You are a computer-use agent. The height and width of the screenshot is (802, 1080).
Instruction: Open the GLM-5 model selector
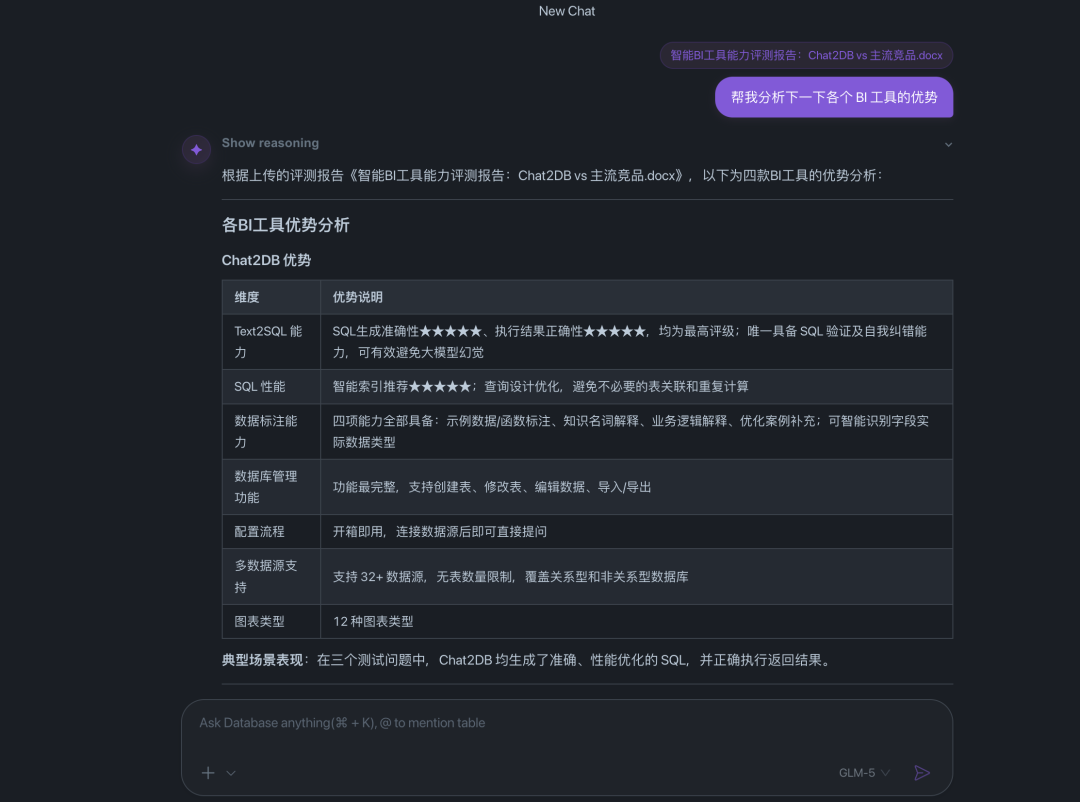click(x=864, y=772)
